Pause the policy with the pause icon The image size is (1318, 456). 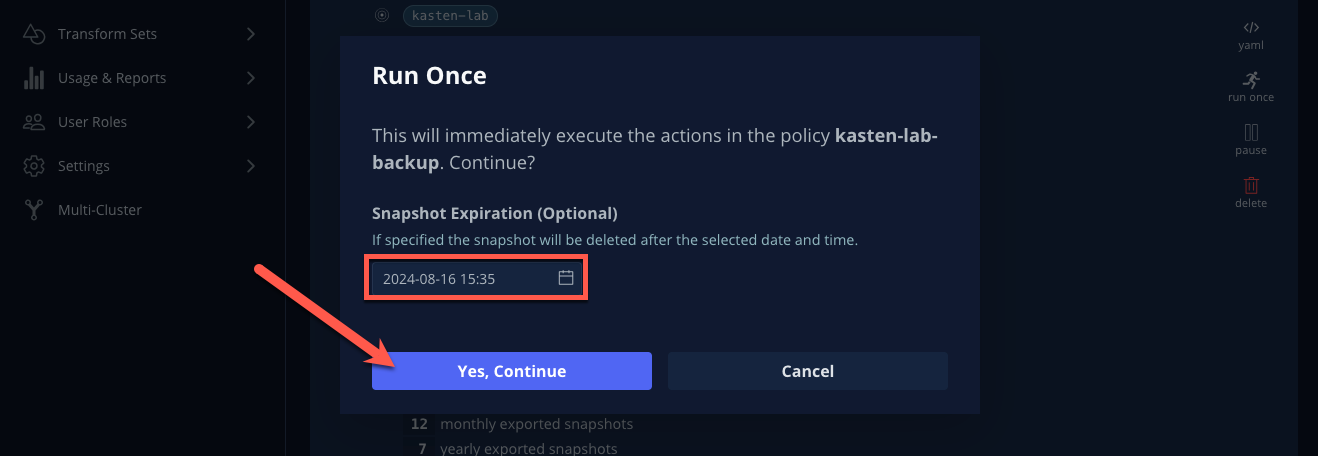1251,132
